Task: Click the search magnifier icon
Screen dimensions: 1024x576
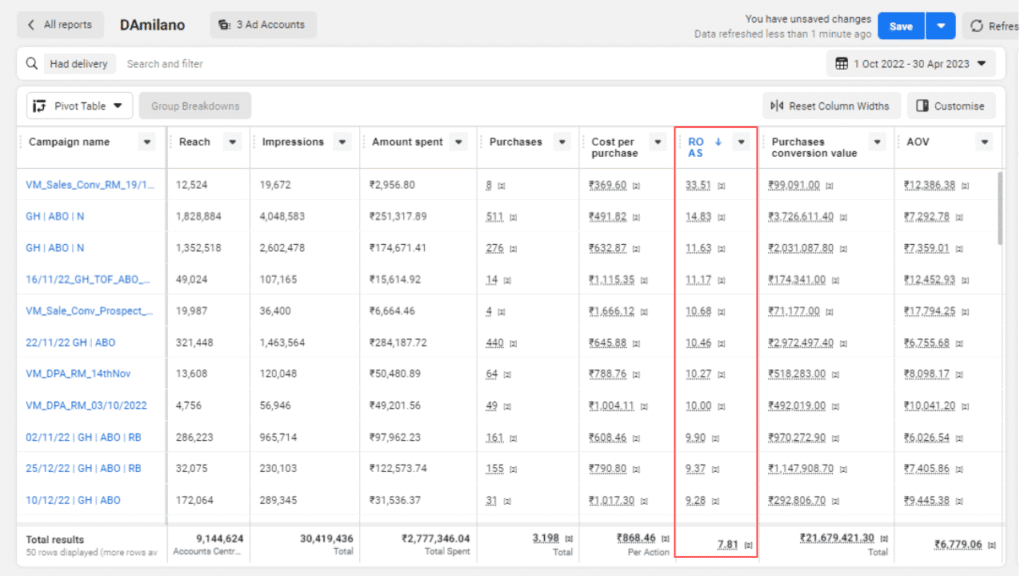Action: click(32, 64)
